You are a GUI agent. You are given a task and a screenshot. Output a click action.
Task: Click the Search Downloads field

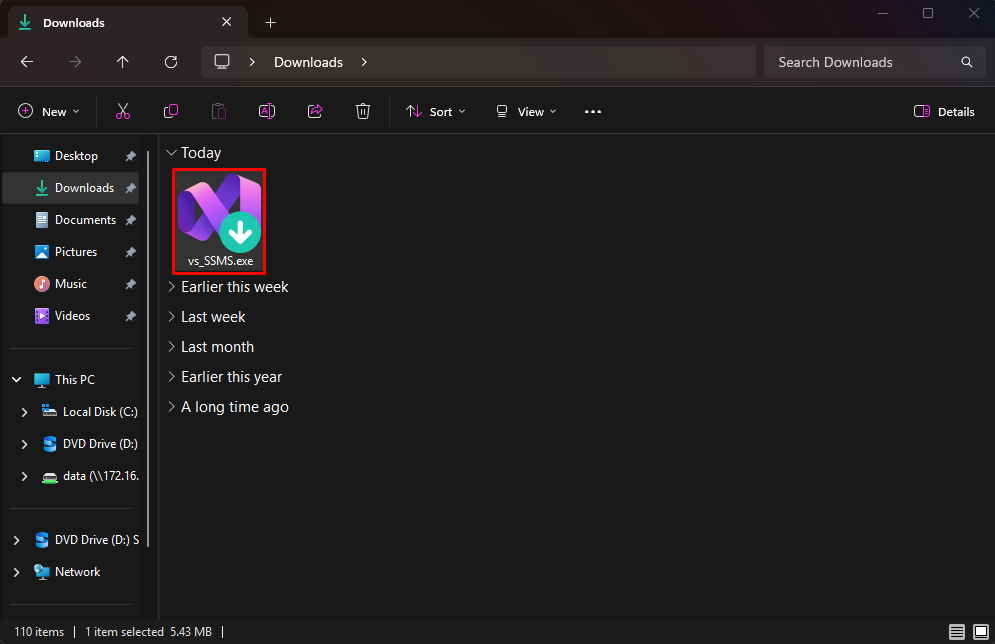click(x=875, y=62)
